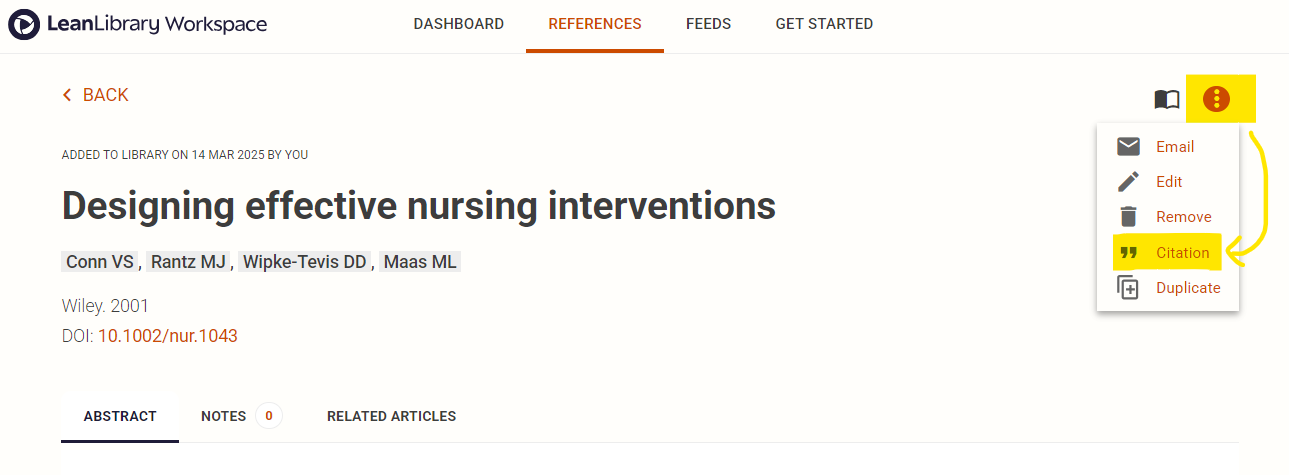Screen dimensions: 1289x475
Task: Click the pencil Edit icon
Action: pyautogui.click(x=1128, y=182)
